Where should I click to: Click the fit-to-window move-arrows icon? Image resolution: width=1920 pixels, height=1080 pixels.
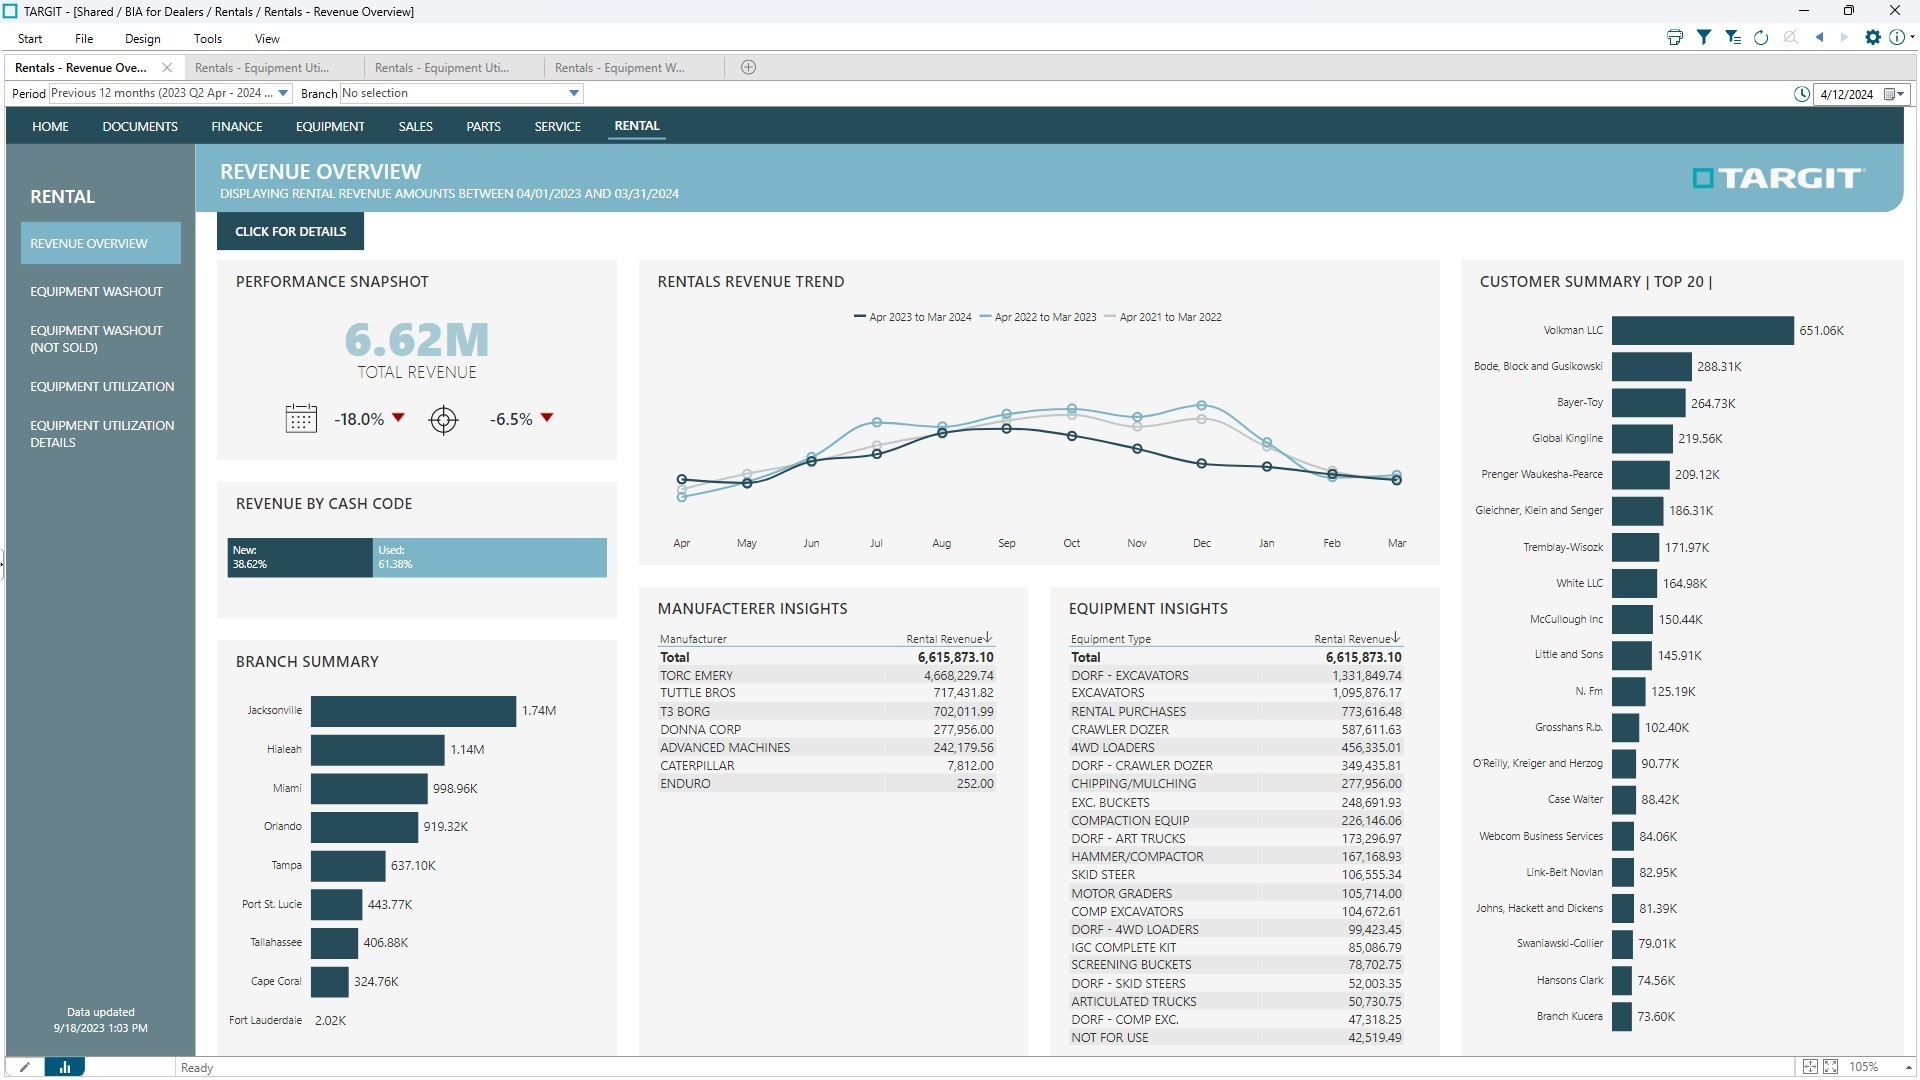tap(1810, 1067)
